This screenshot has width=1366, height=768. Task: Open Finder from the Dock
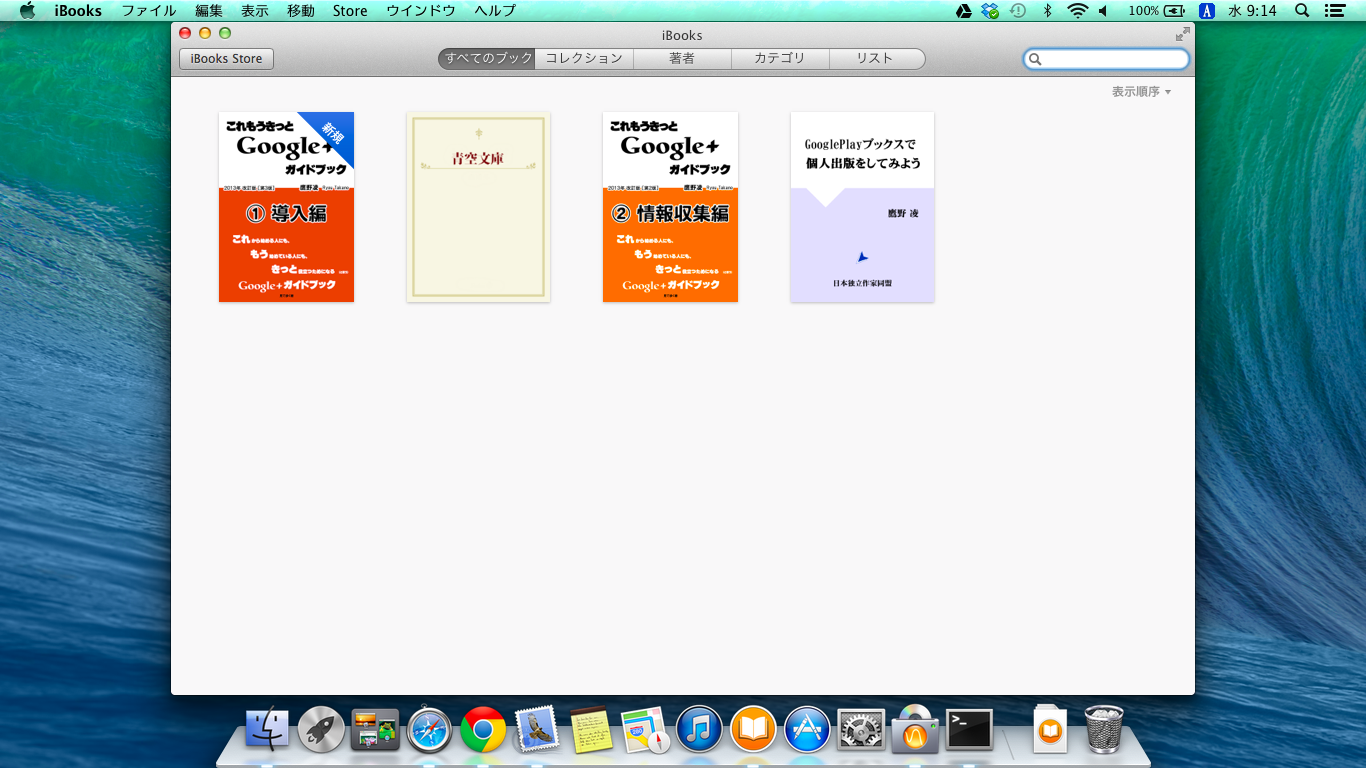point(267,730)
